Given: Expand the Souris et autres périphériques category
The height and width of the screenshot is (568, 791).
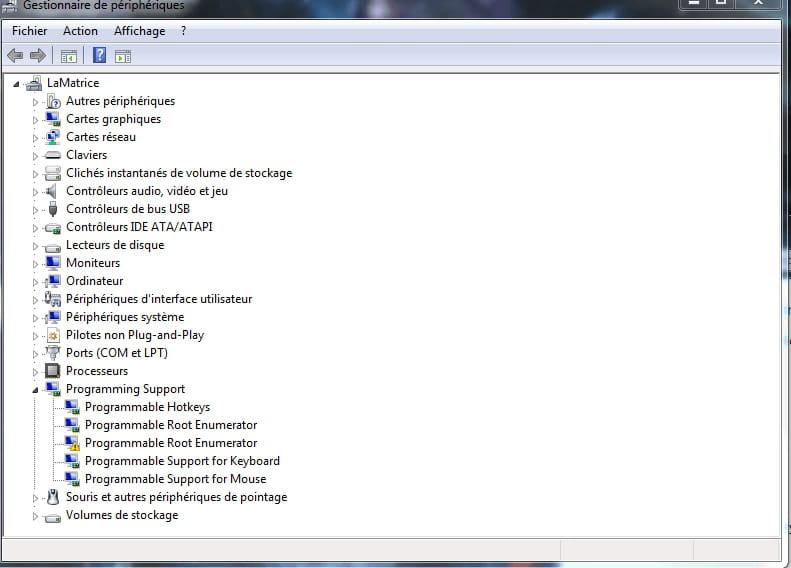Looking at the screenshot, I should pos(35,498).
